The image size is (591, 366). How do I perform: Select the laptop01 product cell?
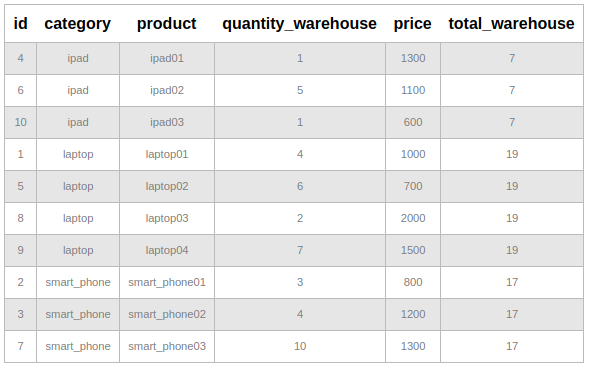[167, 155]
